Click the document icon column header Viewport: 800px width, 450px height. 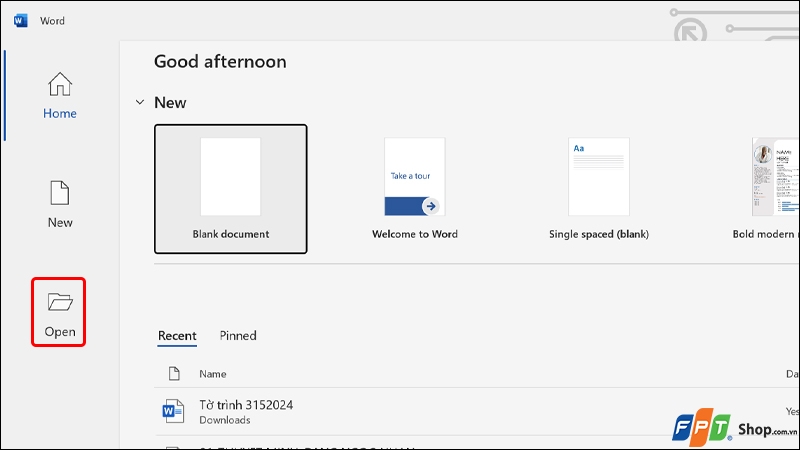click(173, 374)
